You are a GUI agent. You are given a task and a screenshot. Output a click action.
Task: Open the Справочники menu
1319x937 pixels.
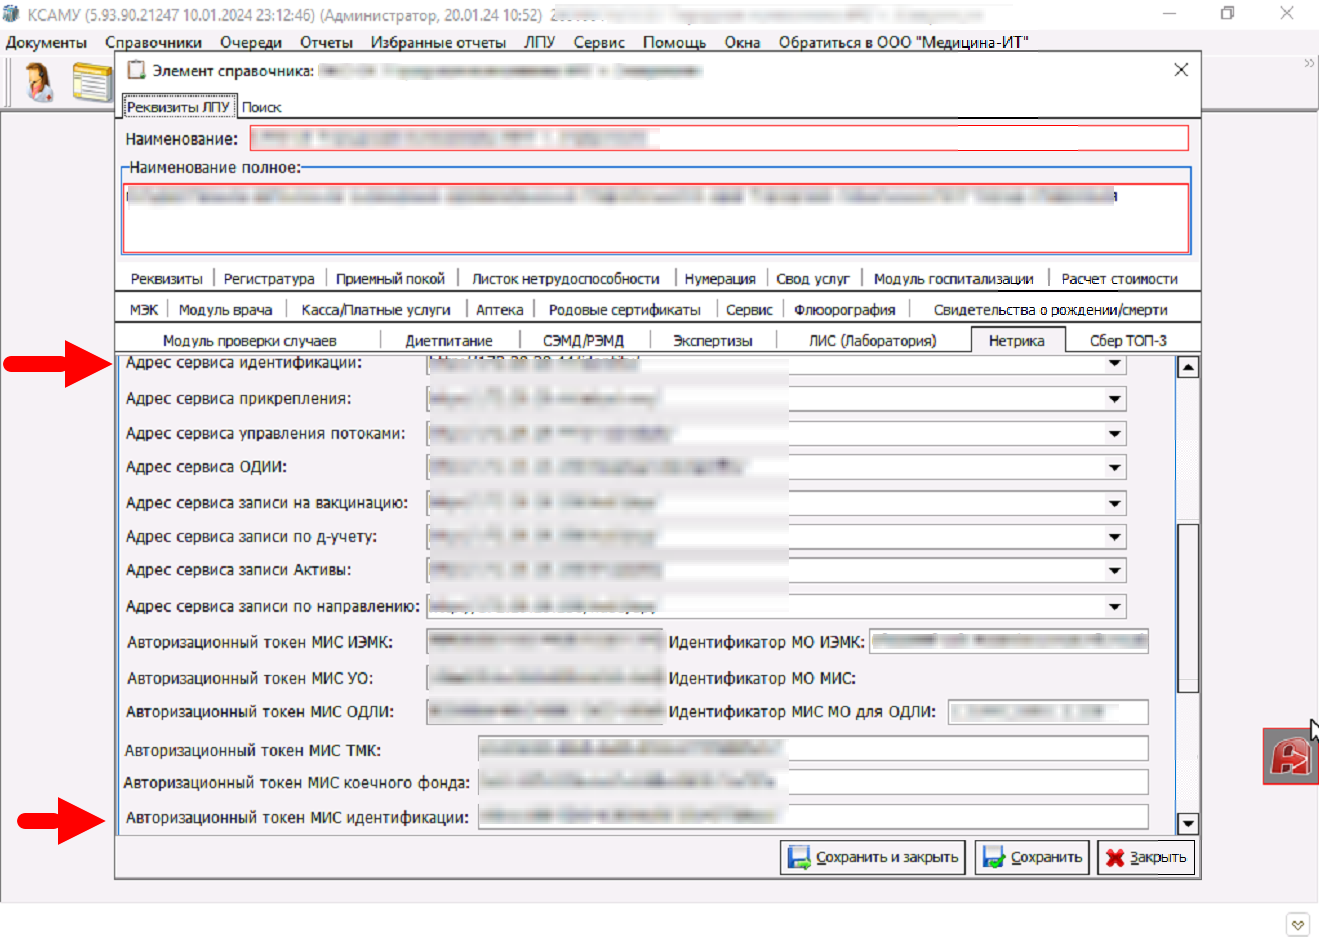pos(153,42)
